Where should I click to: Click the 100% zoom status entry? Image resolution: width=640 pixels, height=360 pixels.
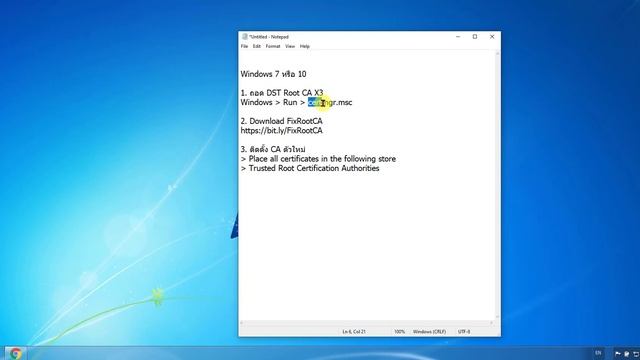coord(399,332)
